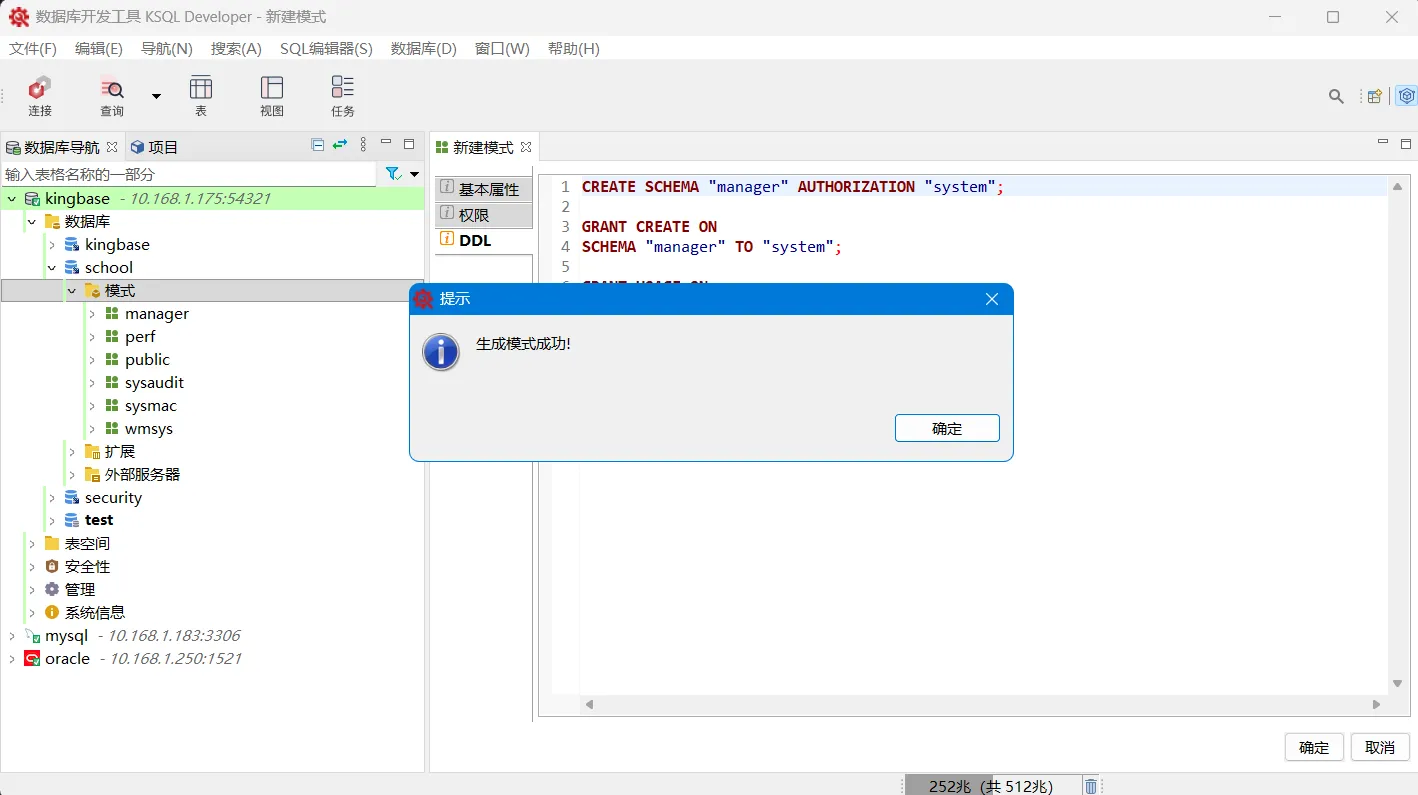Expand the mysql connection node
1418x795 pixels.
(x=11, y=635)
